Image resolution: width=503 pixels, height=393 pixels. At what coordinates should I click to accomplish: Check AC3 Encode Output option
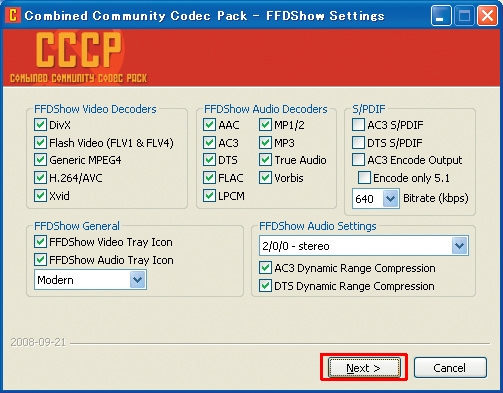click(x=358, y=160)
